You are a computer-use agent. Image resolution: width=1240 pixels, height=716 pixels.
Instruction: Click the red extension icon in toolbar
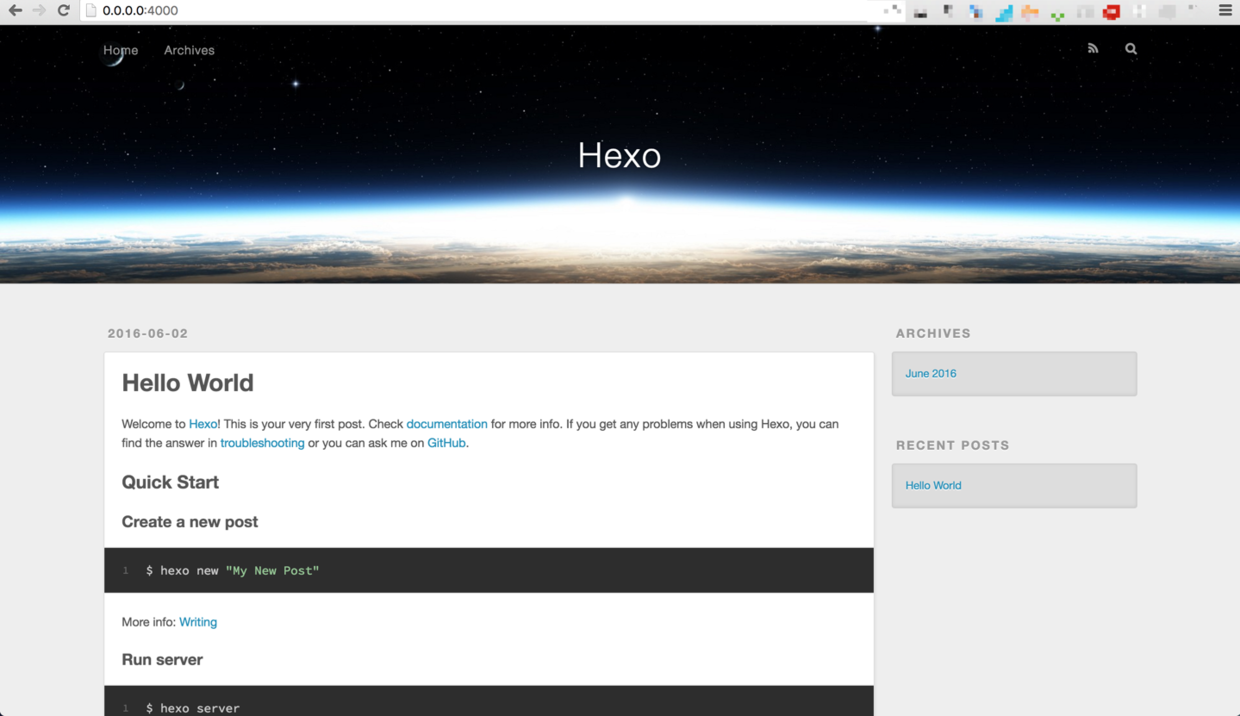coord(1111,12)
